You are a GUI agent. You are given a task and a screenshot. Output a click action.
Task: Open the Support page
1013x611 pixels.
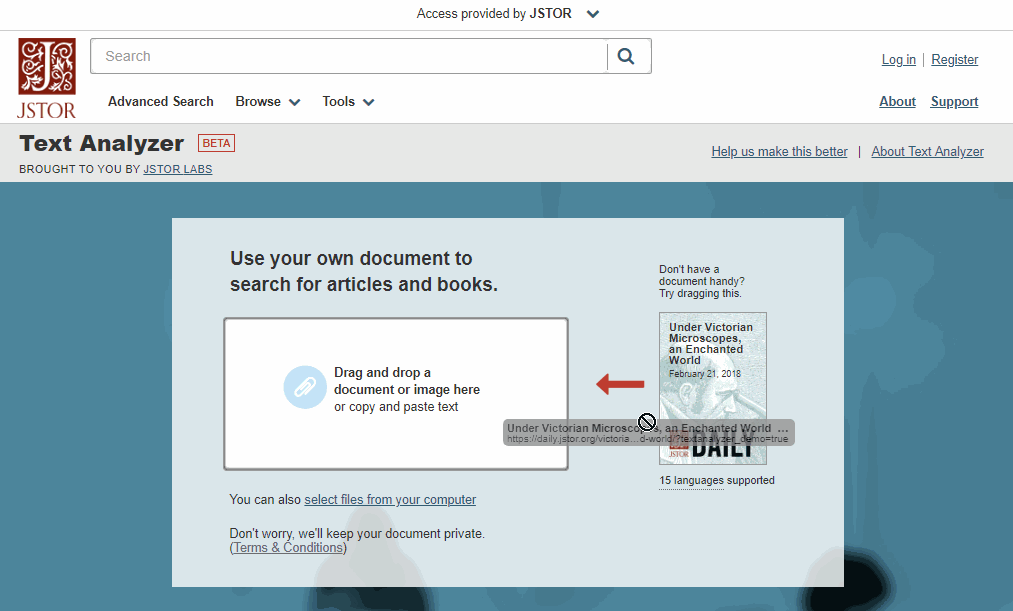954,101
